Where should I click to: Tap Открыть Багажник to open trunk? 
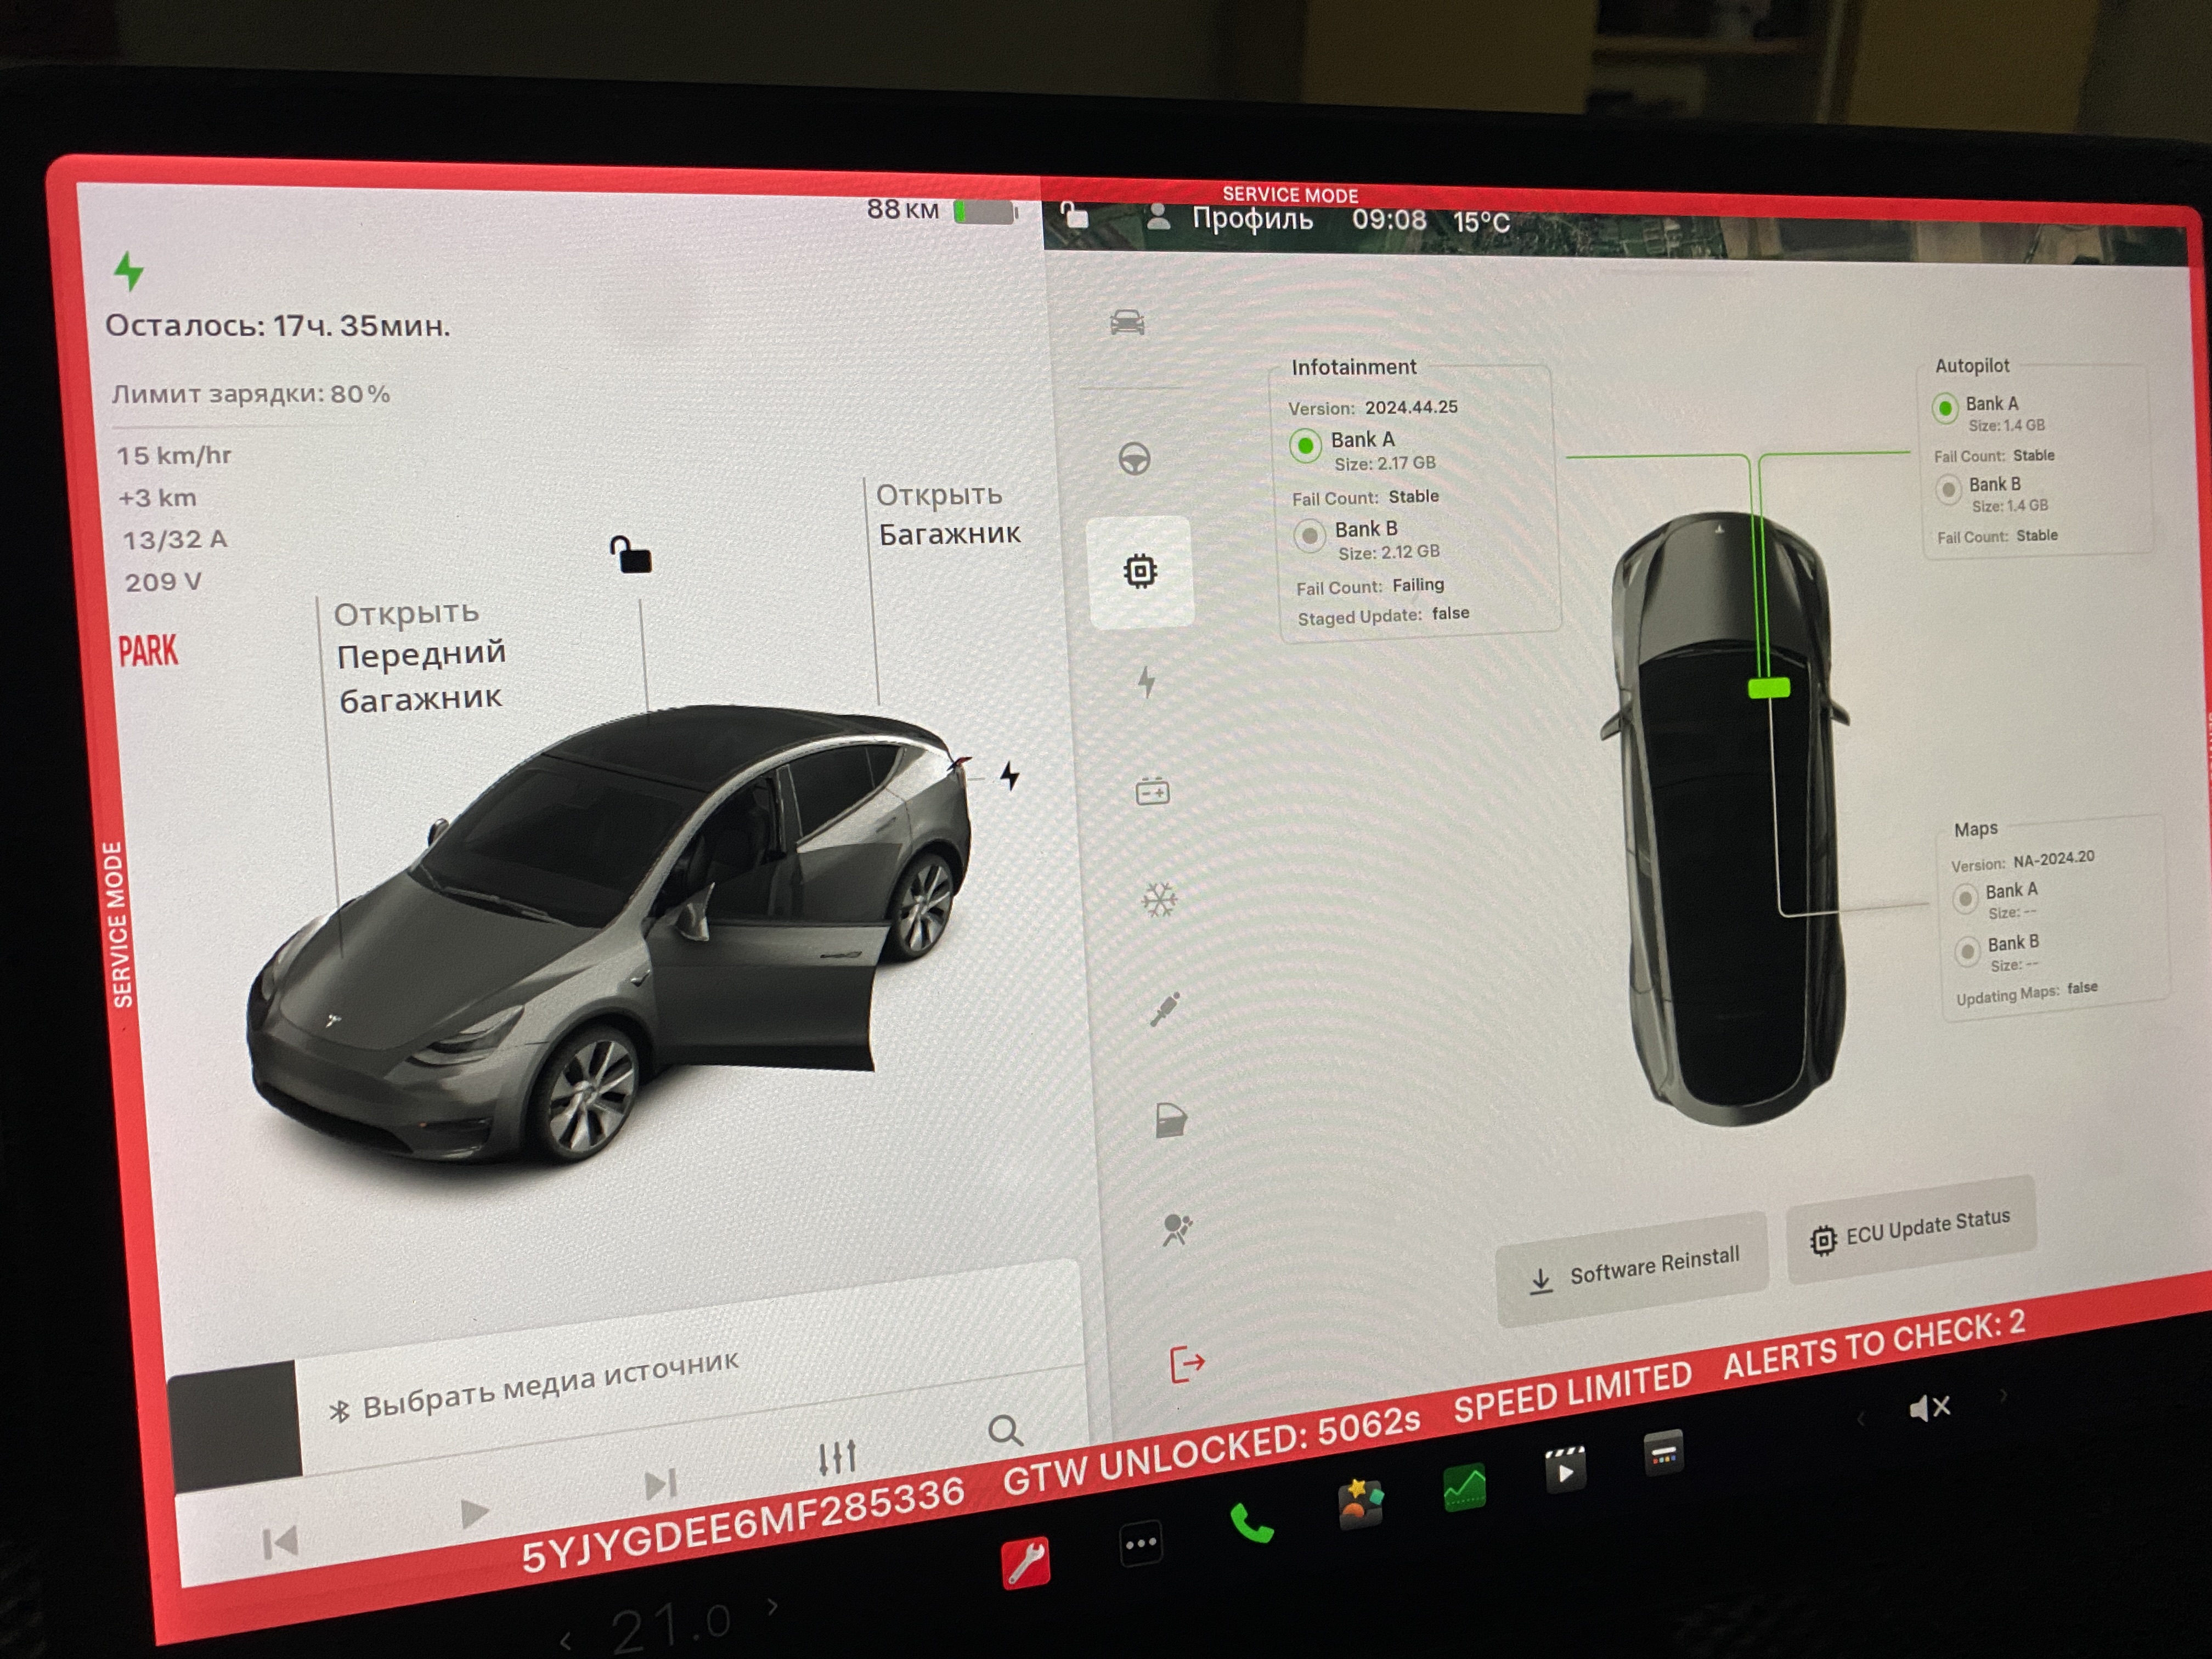point(948,514)
